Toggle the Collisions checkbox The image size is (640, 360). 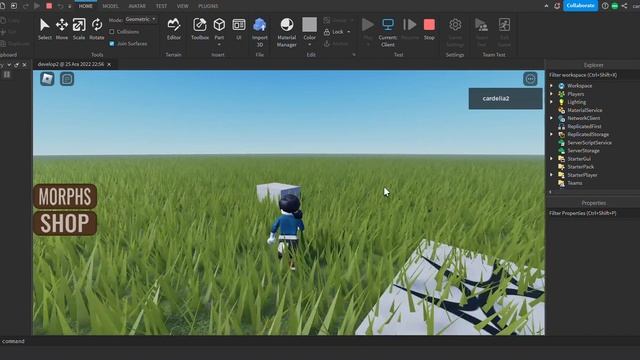(112, 31)
